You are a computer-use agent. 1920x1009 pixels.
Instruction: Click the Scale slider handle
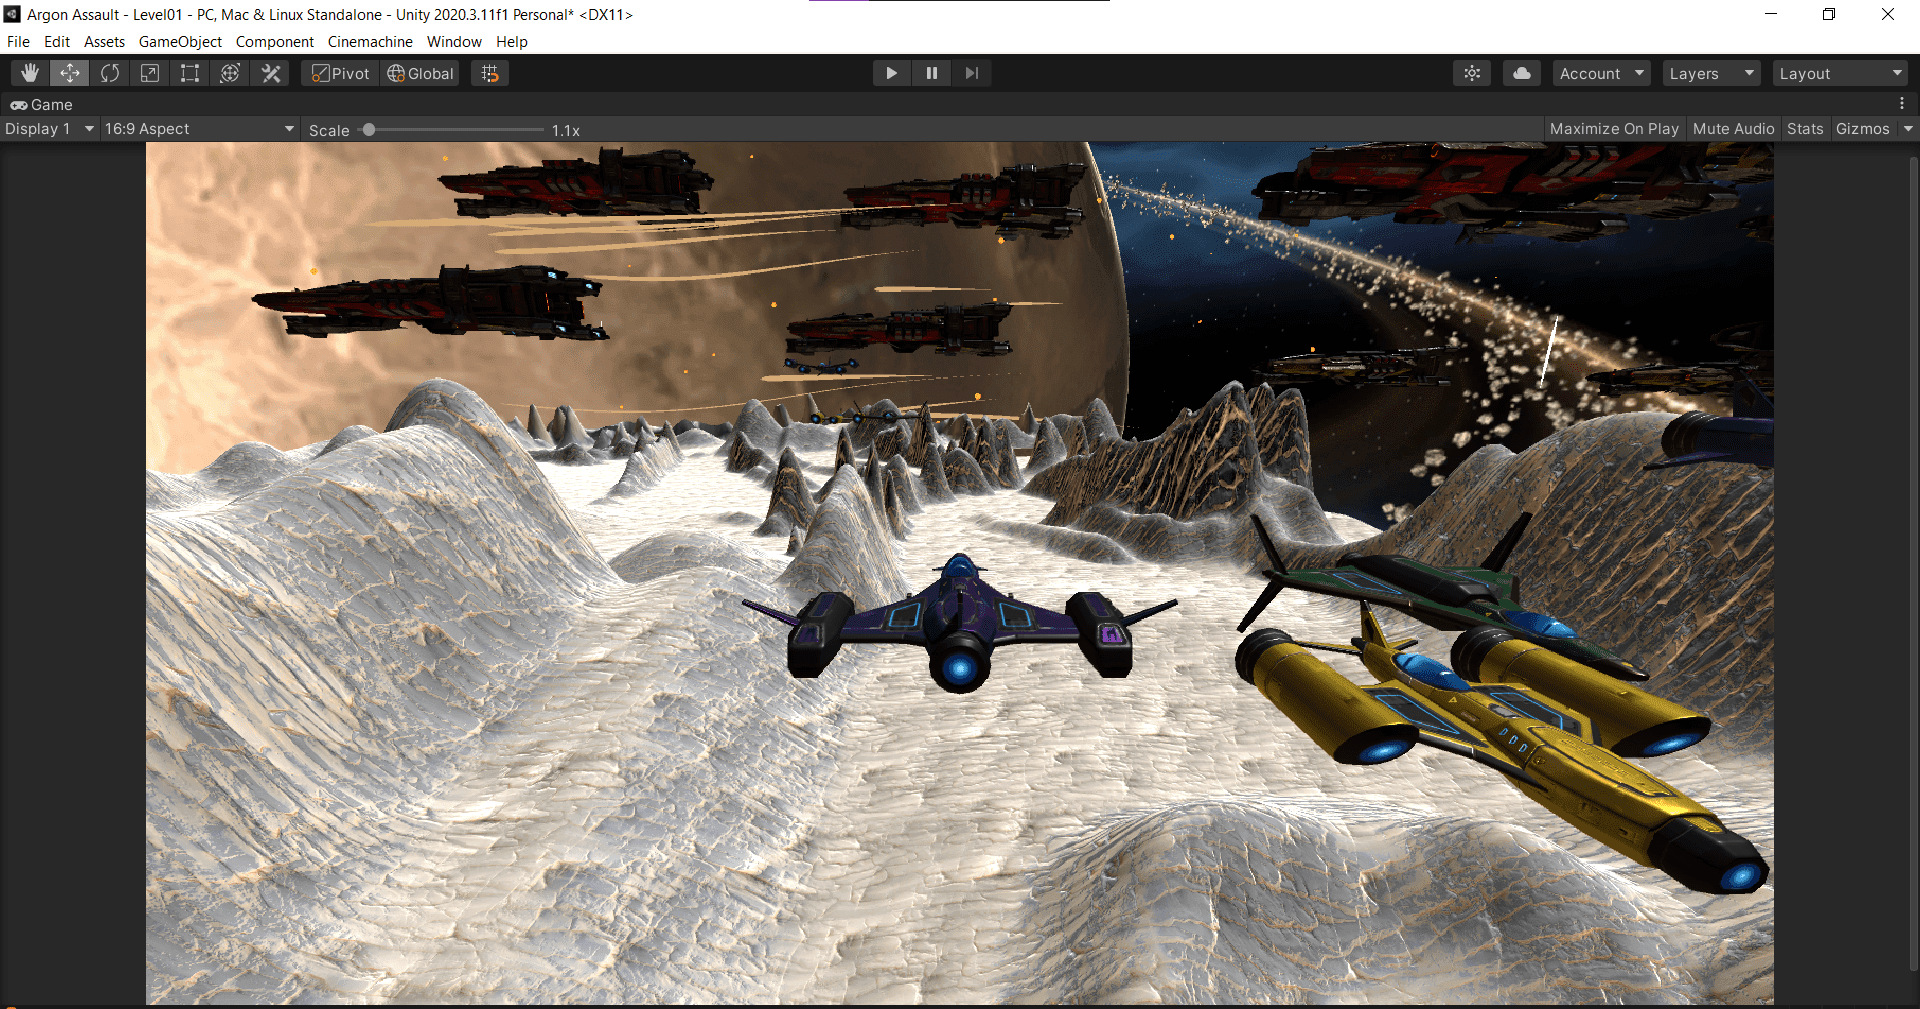tap(369, 129)
